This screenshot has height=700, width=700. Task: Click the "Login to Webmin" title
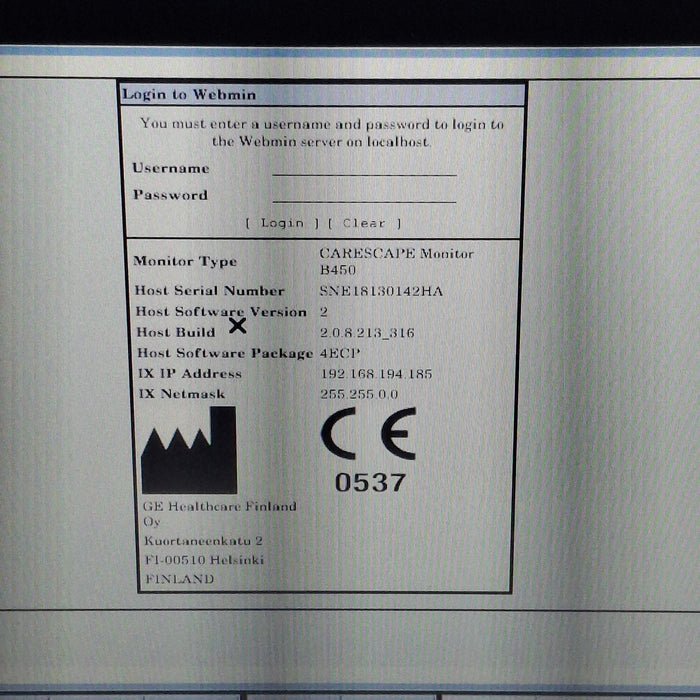pos(189,95)
